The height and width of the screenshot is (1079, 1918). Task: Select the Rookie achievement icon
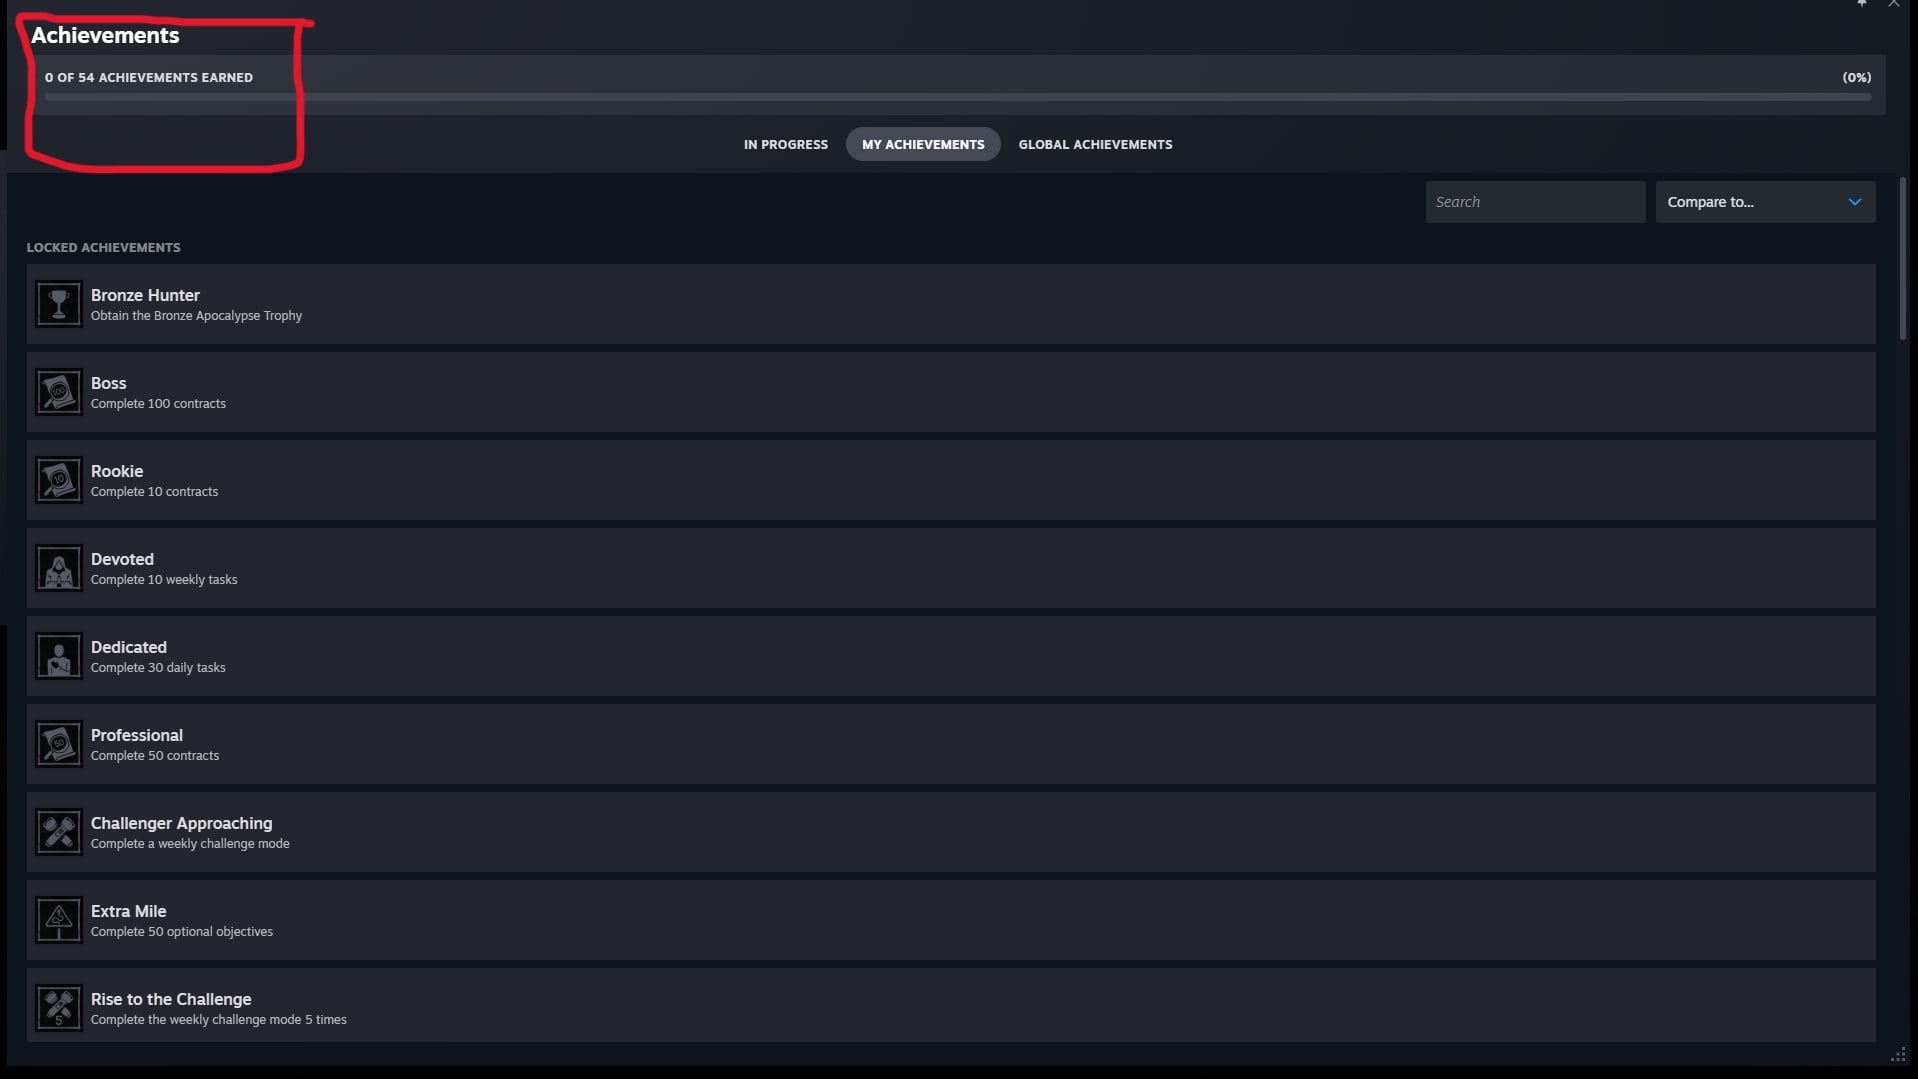59,480
